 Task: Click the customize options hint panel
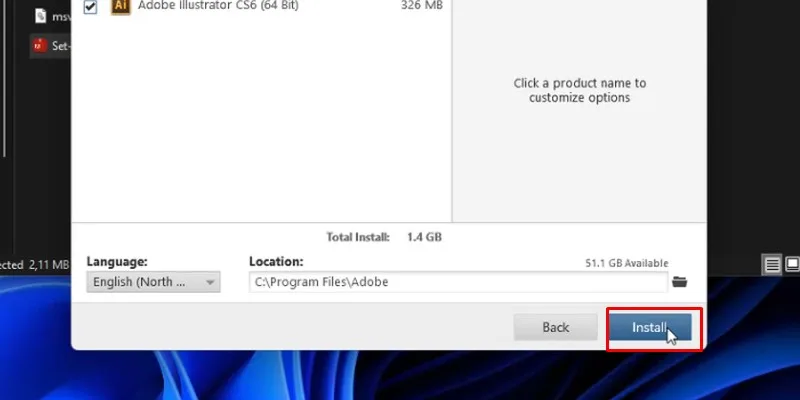tap(580, 90)
